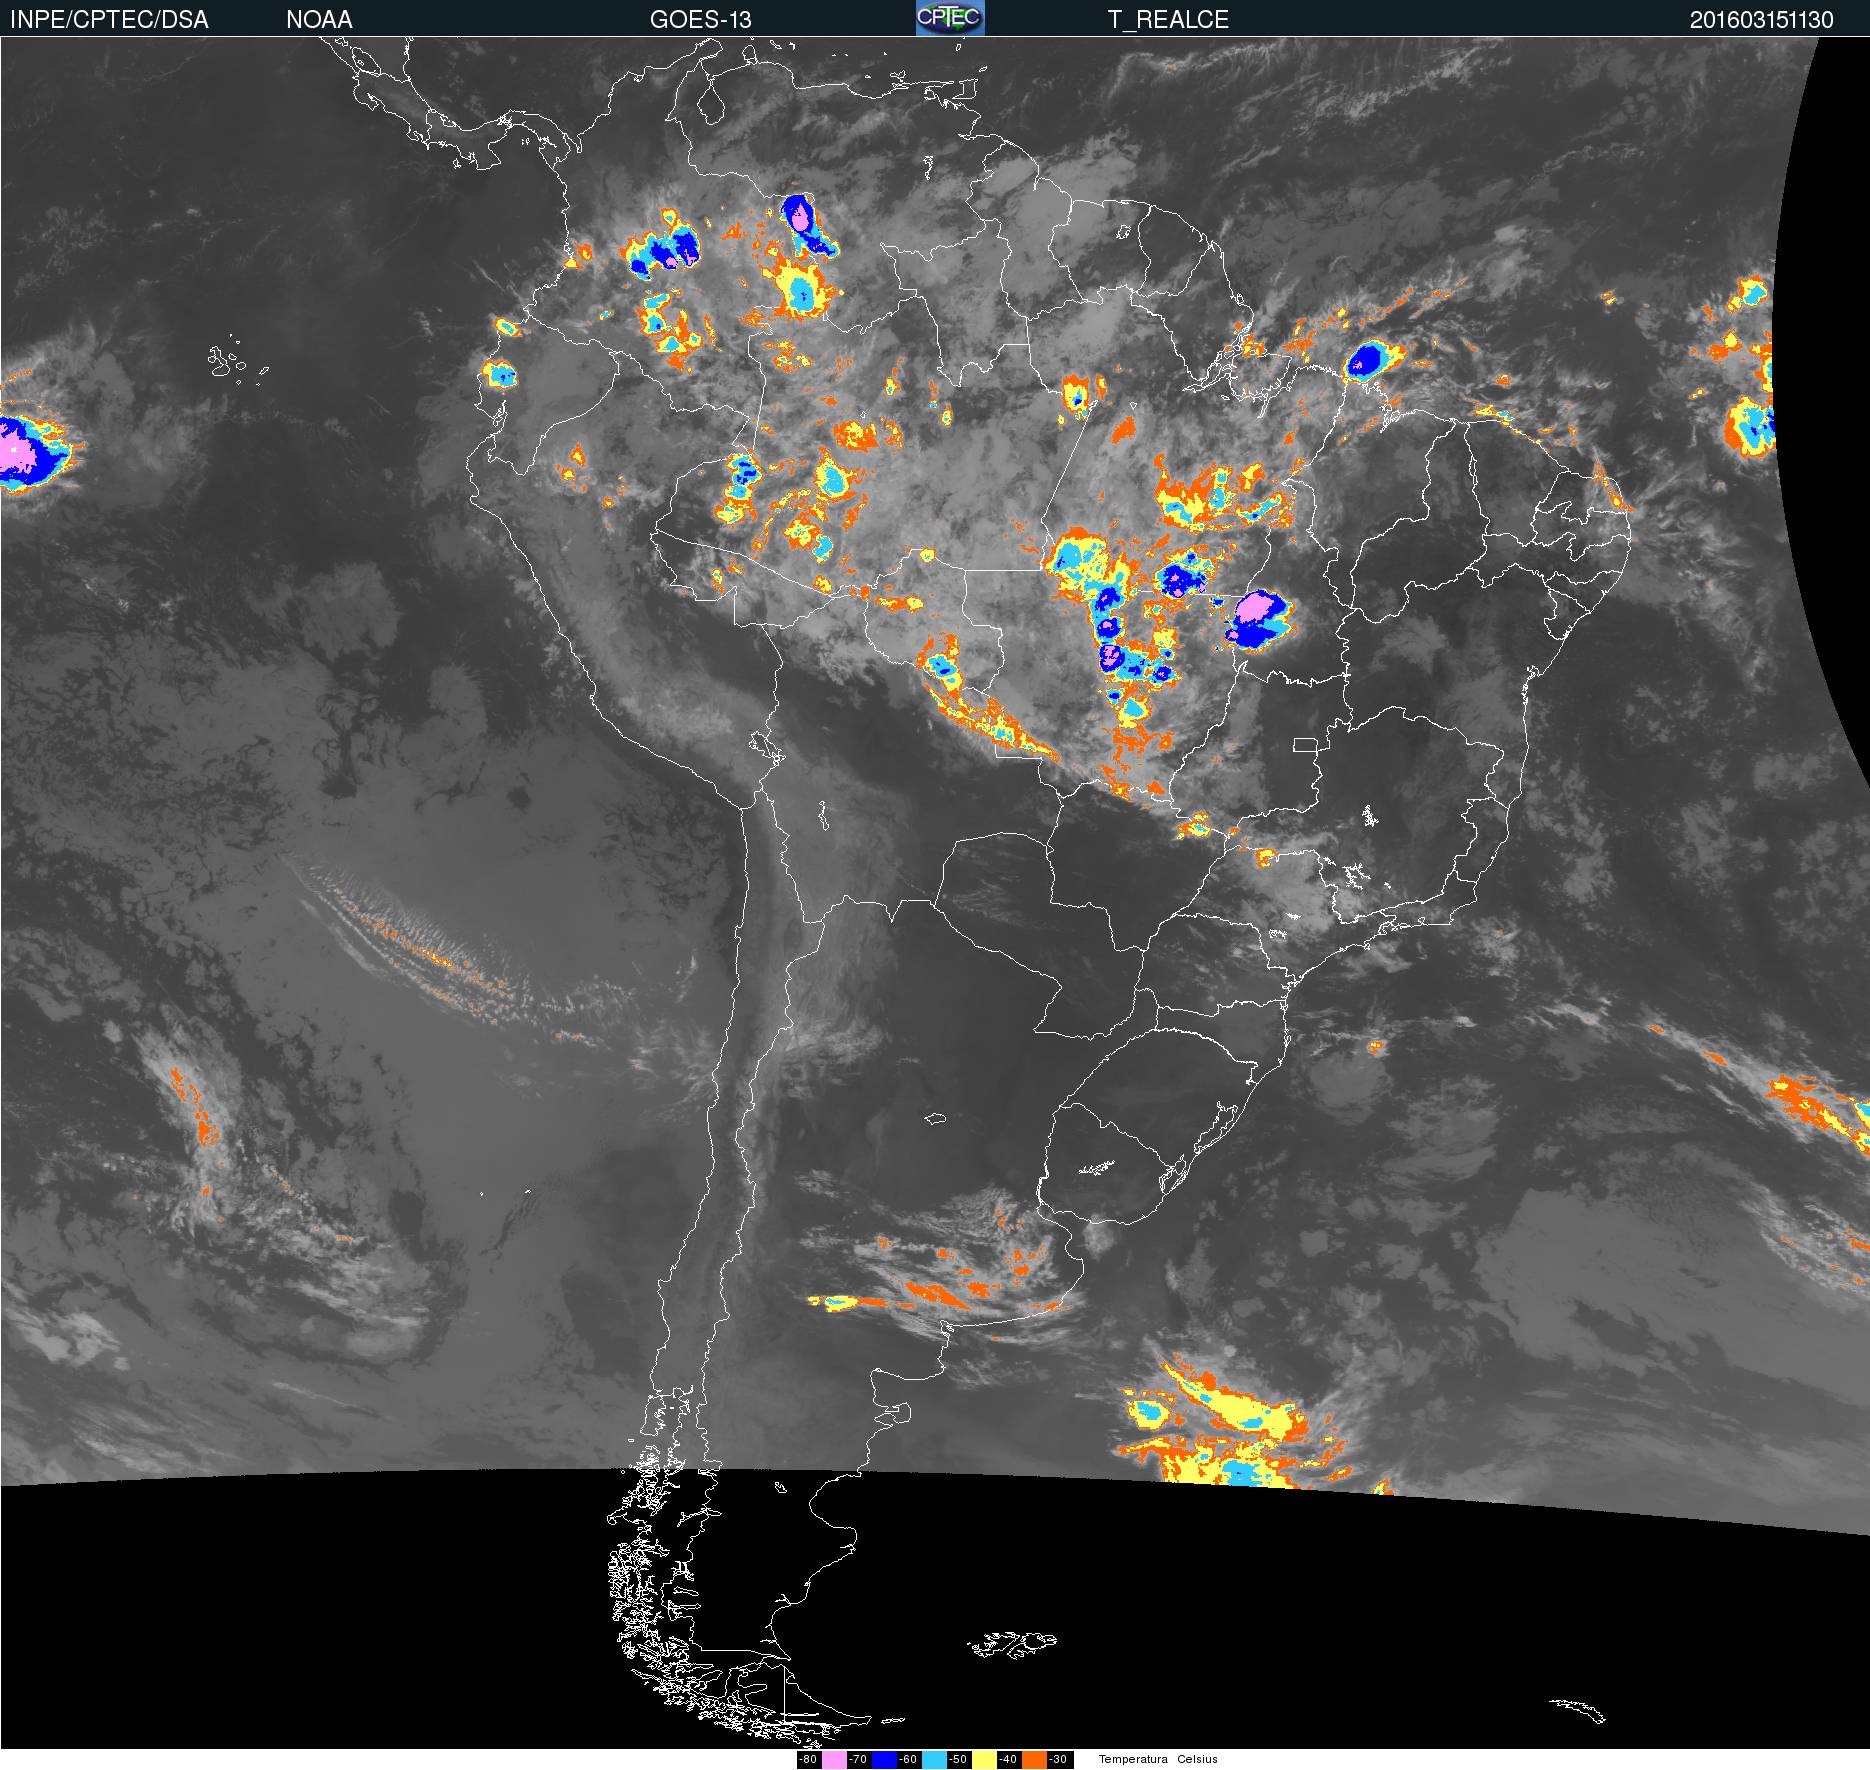Click the INPE/CPTEC/DSA header text
Screen dimensions: 1870x1770
click(x=109, y=20)
